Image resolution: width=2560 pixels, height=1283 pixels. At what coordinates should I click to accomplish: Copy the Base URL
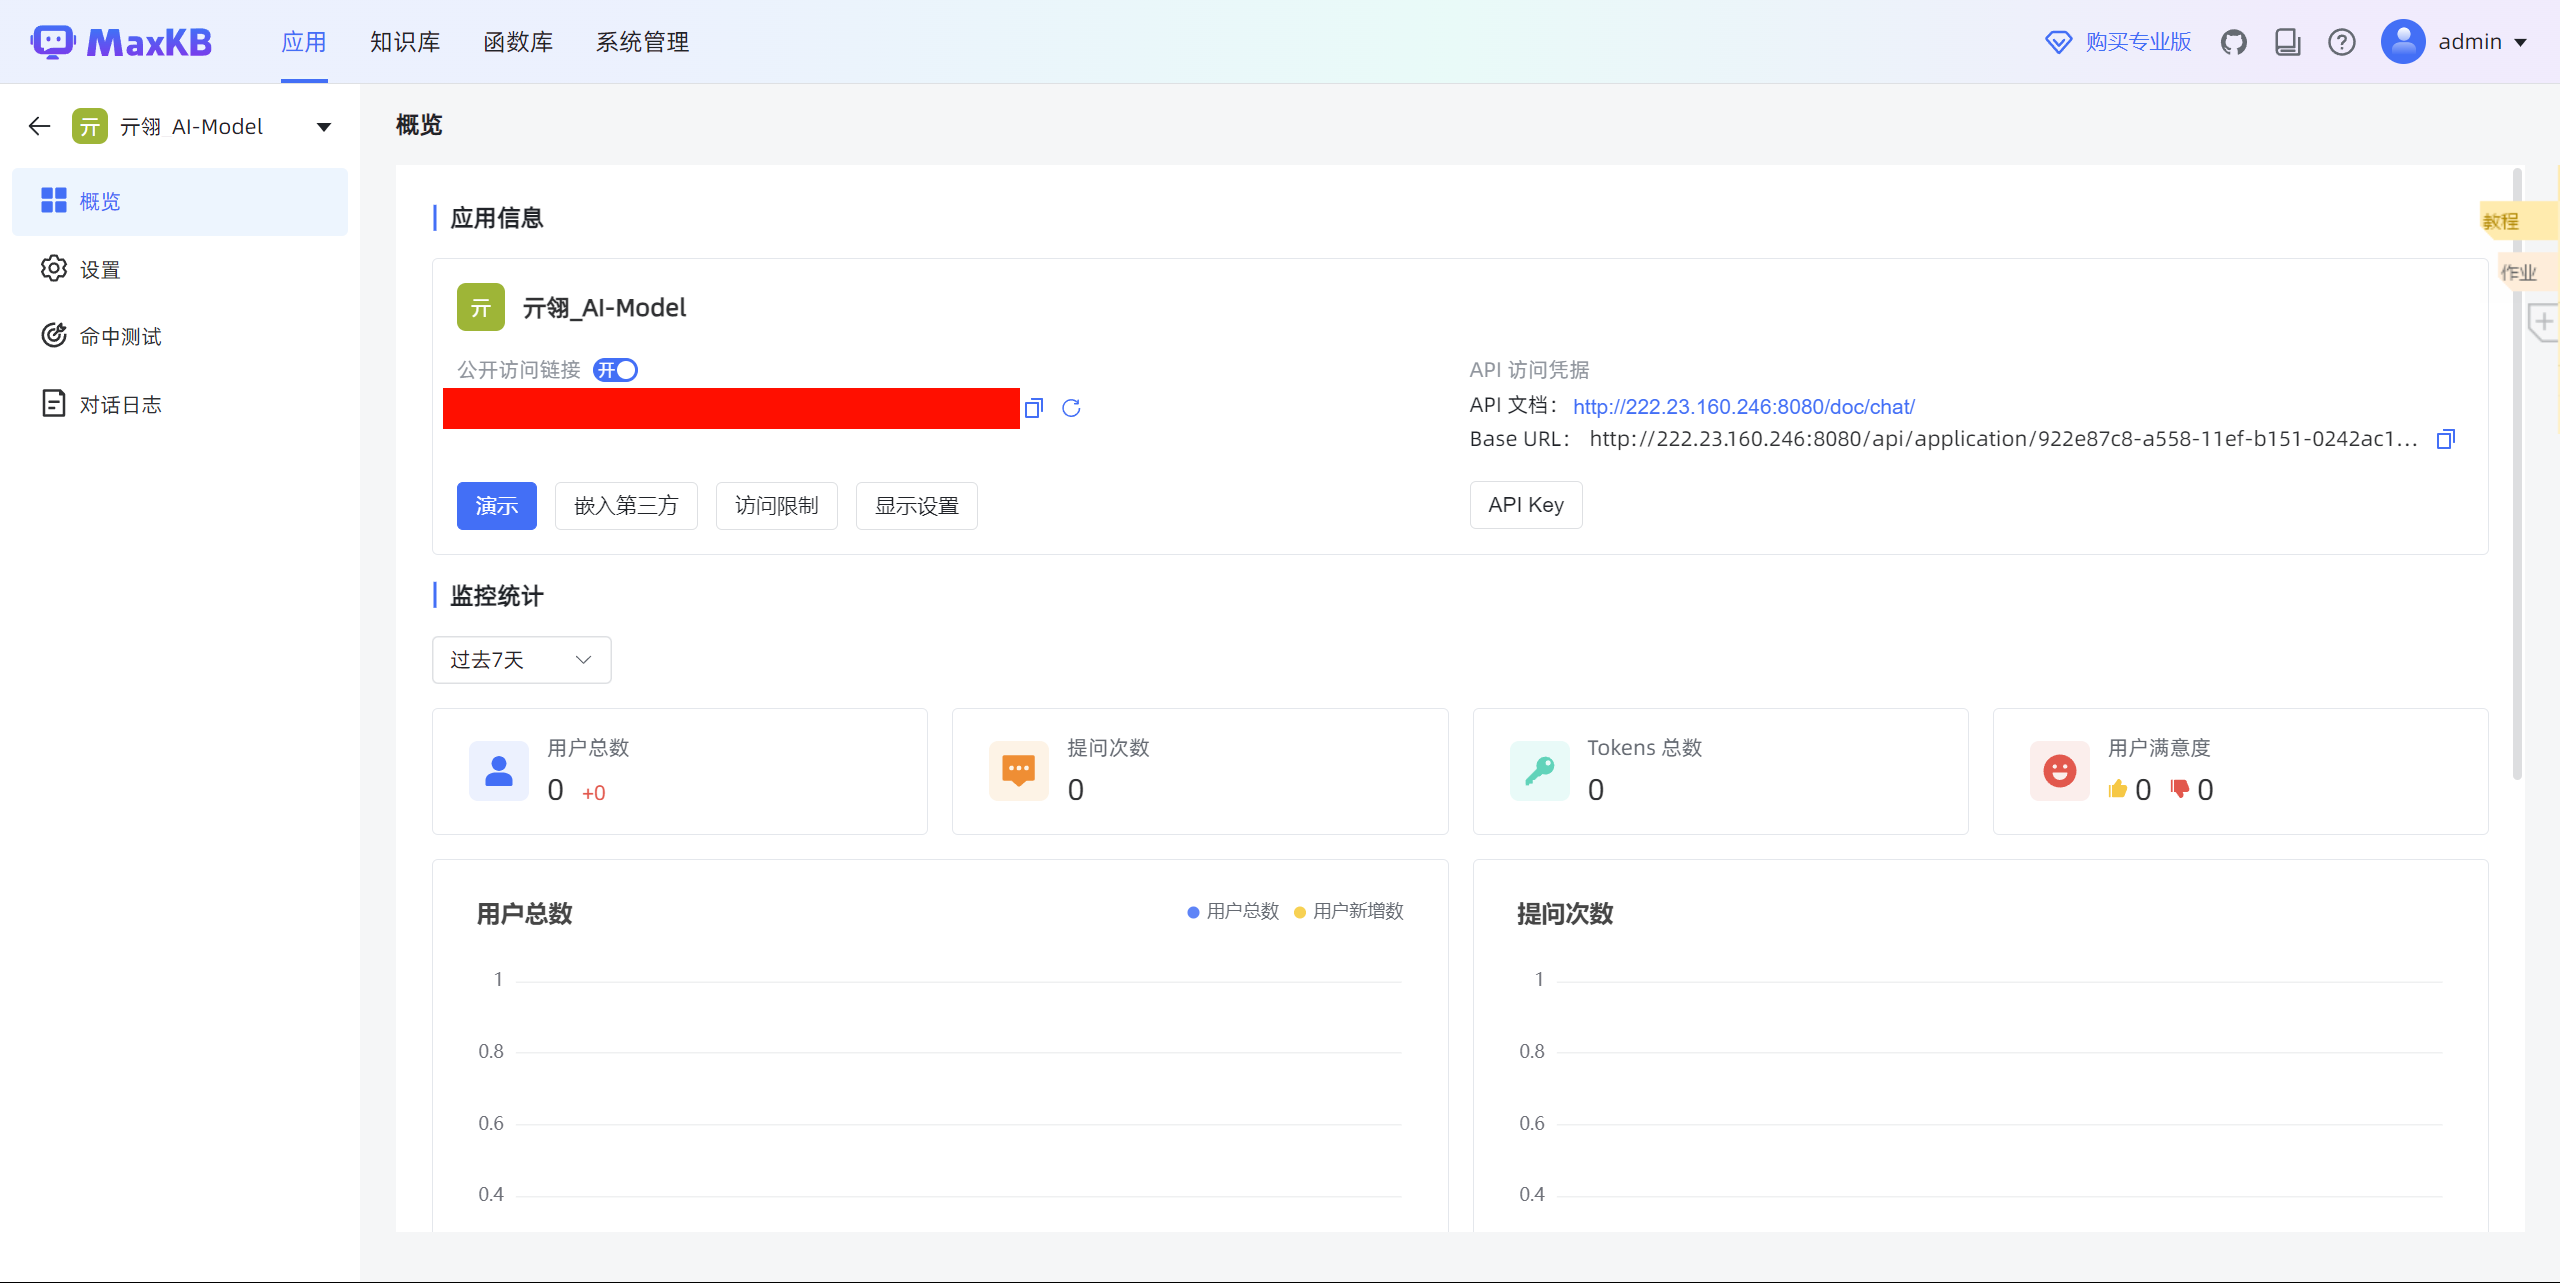coord(2445,439)
